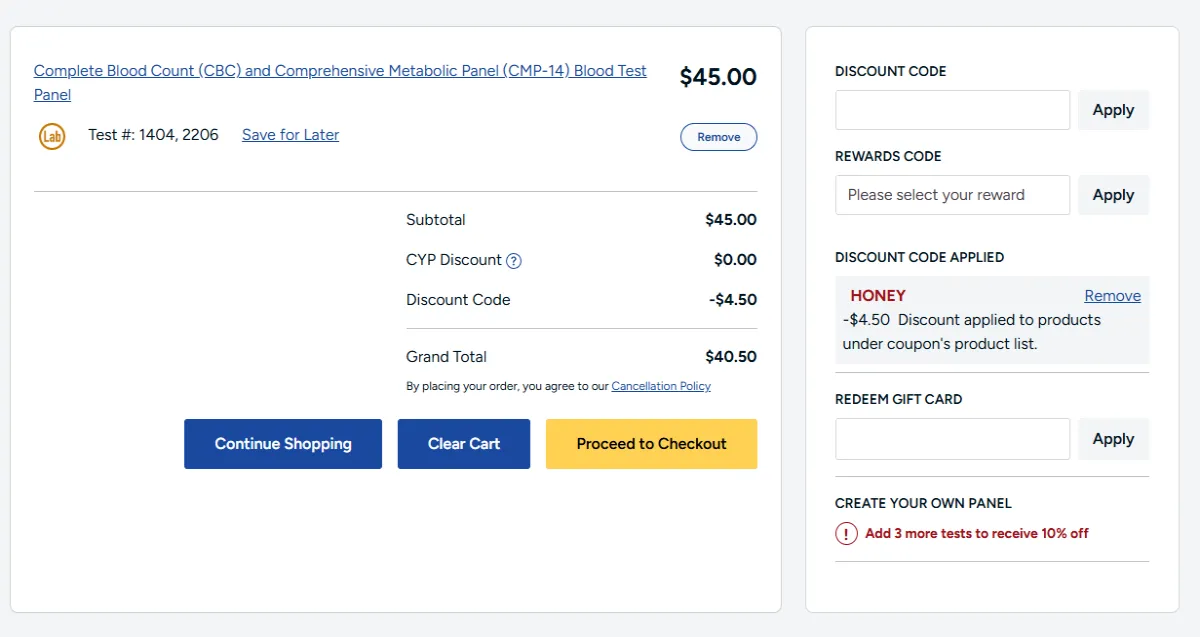Open the Cancellation Policy page
The width and height of the screenshot is (1200, 637).
pos(661,386)
